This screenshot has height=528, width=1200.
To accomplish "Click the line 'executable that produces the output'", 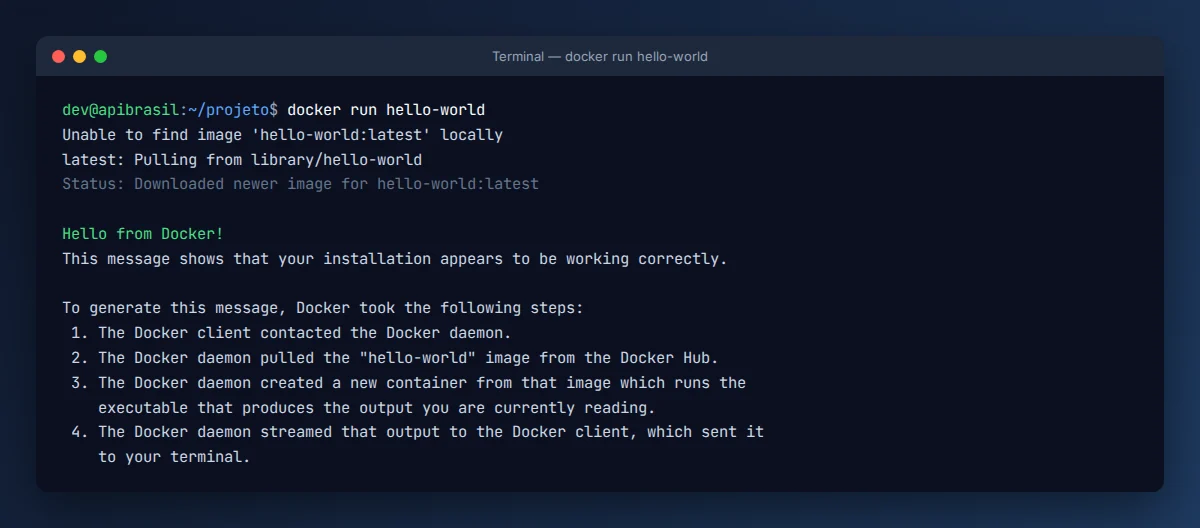I will [377, 408].
